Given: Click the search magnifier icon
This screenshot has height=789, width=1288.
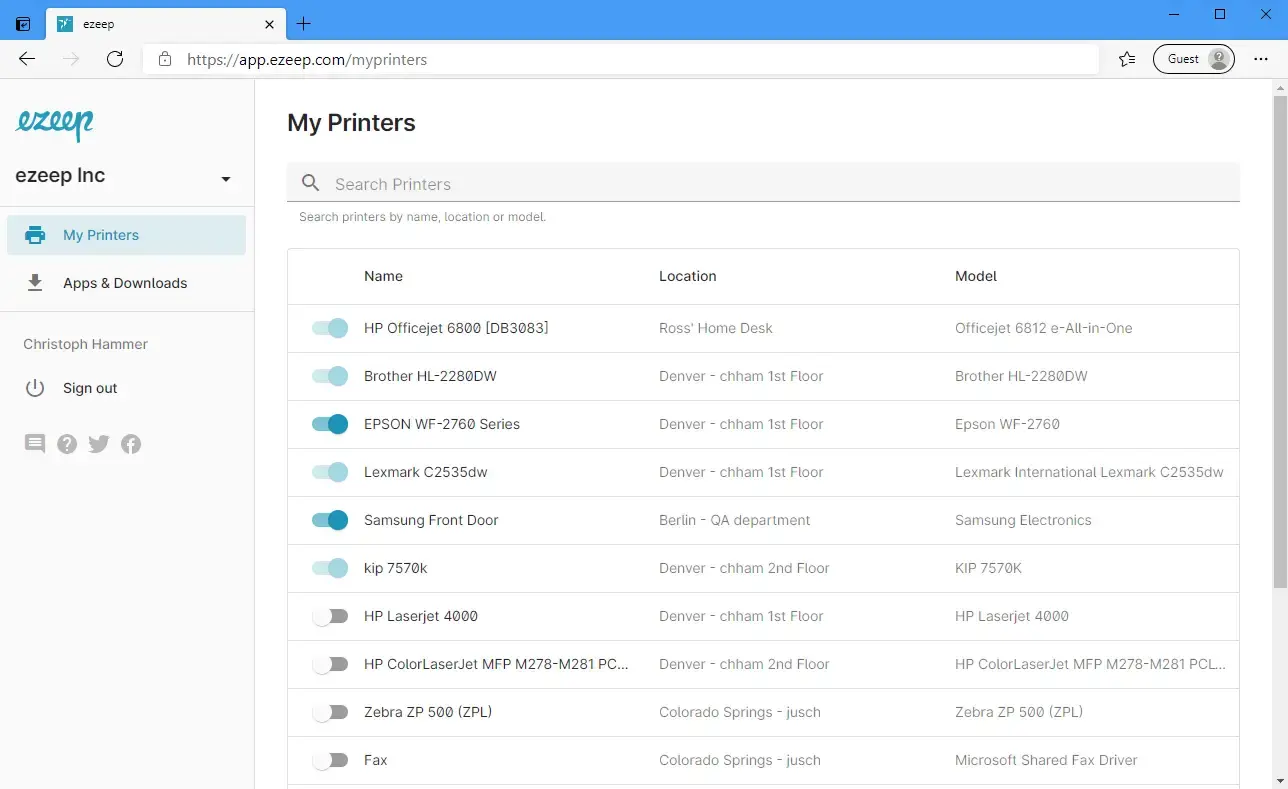Looking at the screenshot, I should 311,183.
